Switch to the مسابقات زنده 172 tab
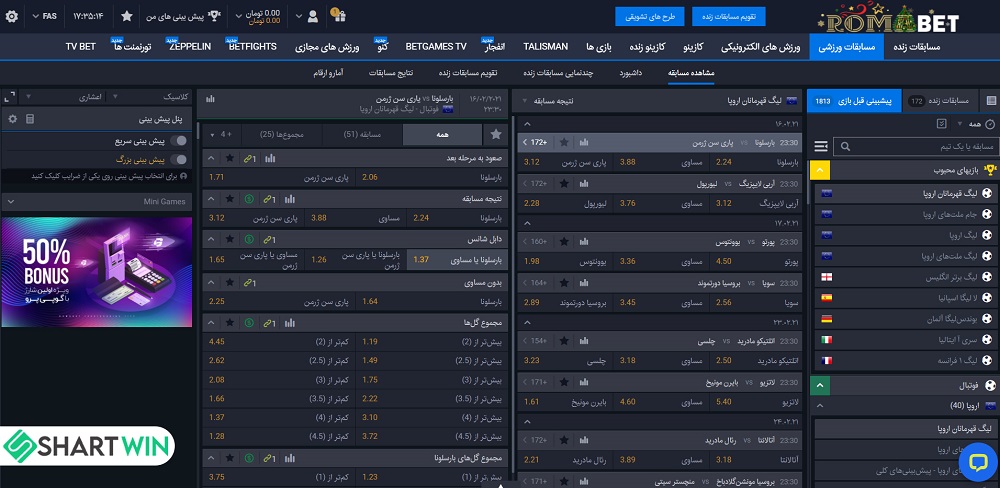This screenshot has width=1000, height=488. pyautogui.click(x=939, y=100)
